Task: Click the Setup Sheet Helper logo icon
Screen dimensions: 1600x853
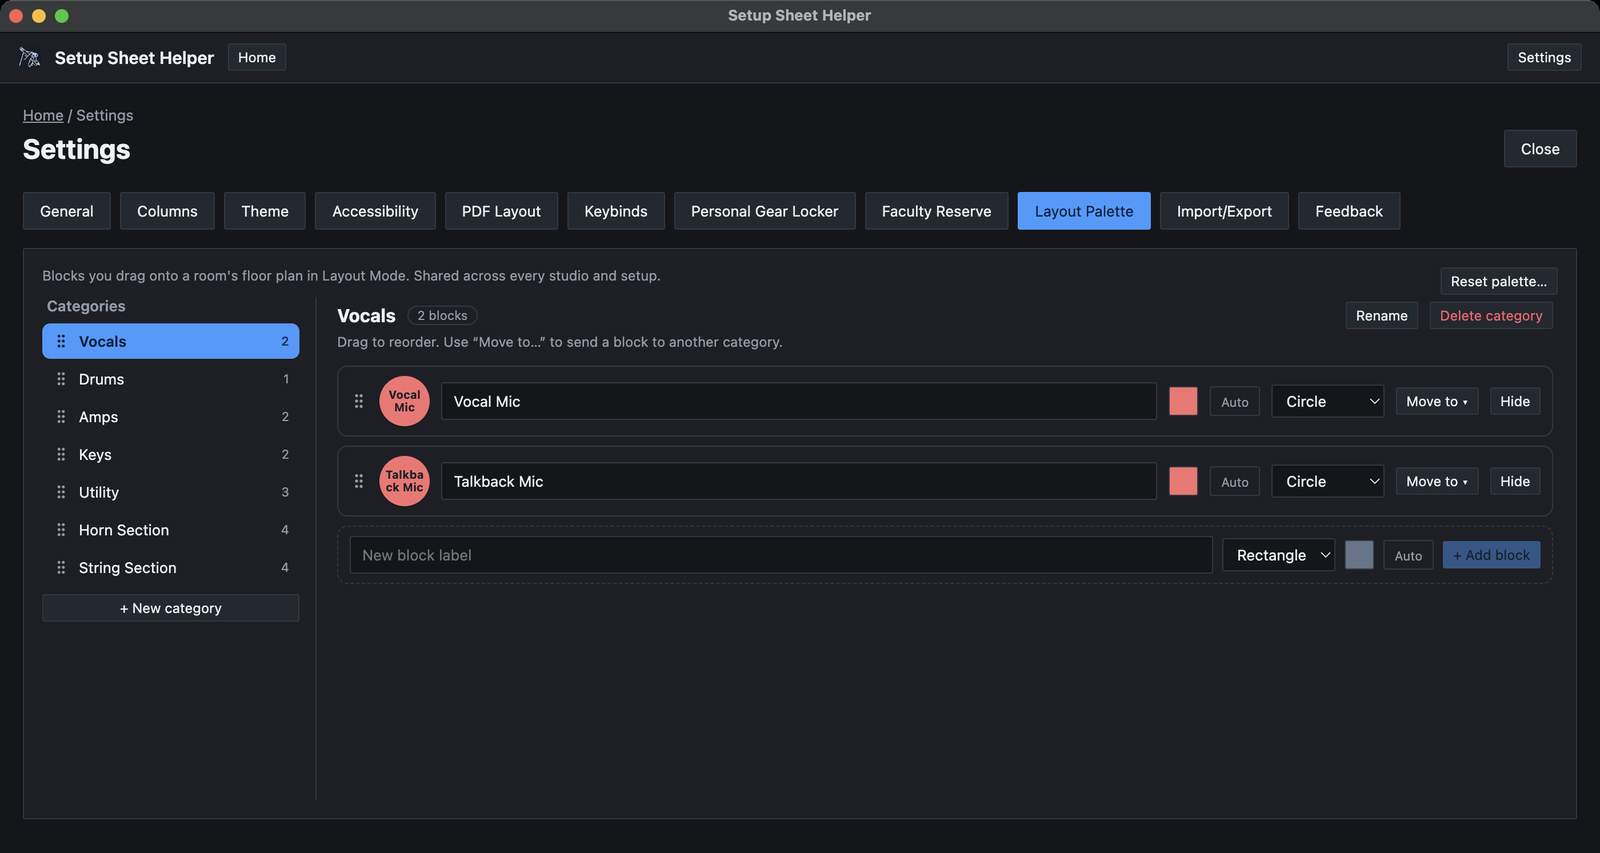Action: 30,58
